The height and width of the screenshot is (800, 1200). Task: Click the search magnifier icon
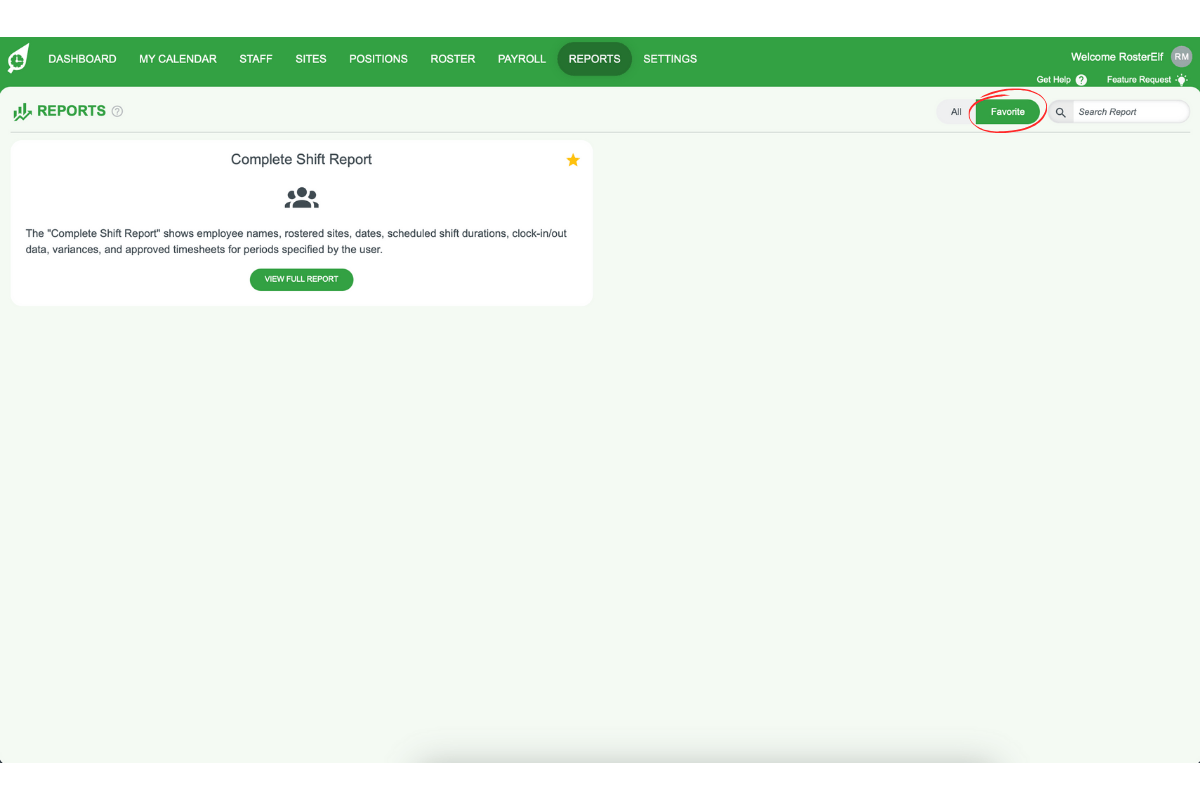pyautogui.click(x=1061, y=112)
